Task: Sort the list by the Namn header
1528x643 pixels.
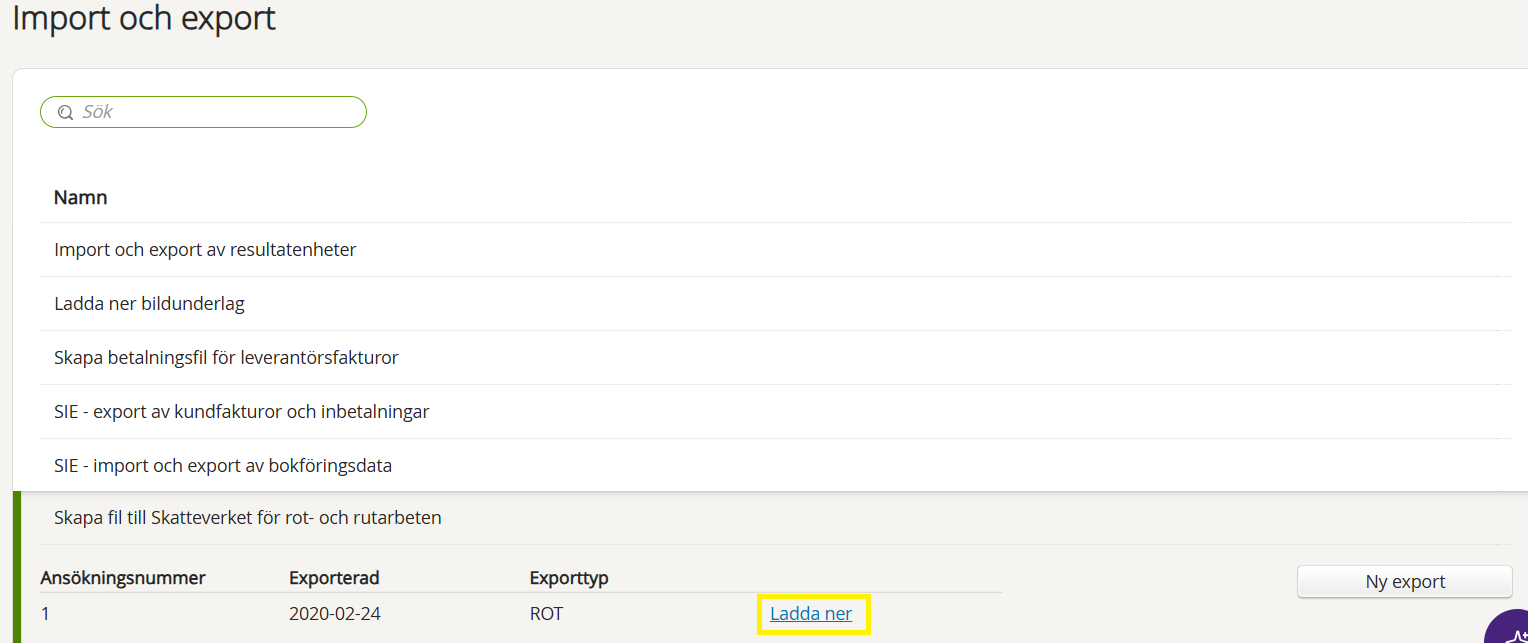Action: point(81,197)
